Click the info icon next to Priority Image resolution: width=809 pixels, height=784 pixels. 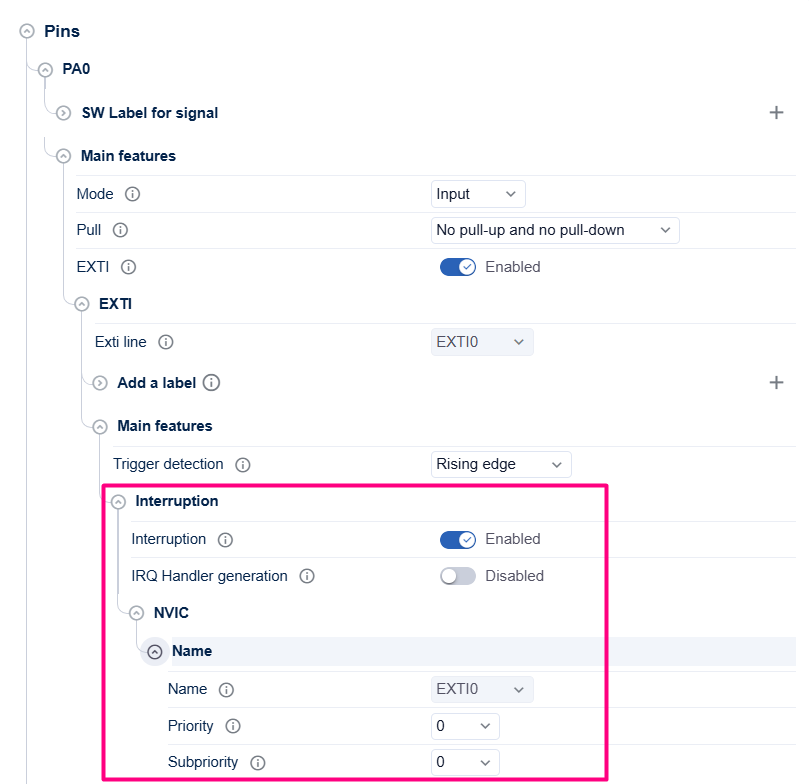[x=233, y=726]
